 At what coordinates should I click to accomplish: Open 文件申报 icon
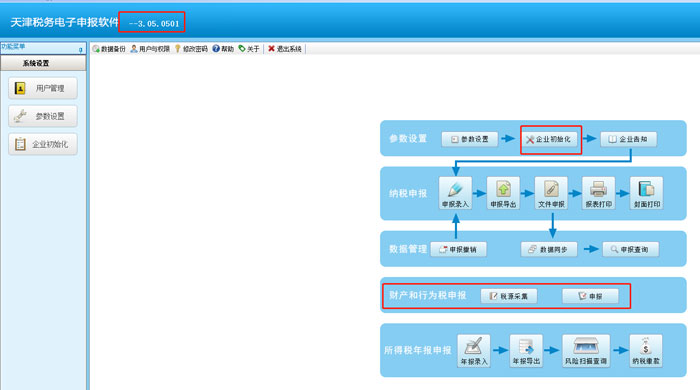pyautogui.click(x=551, y=193)
